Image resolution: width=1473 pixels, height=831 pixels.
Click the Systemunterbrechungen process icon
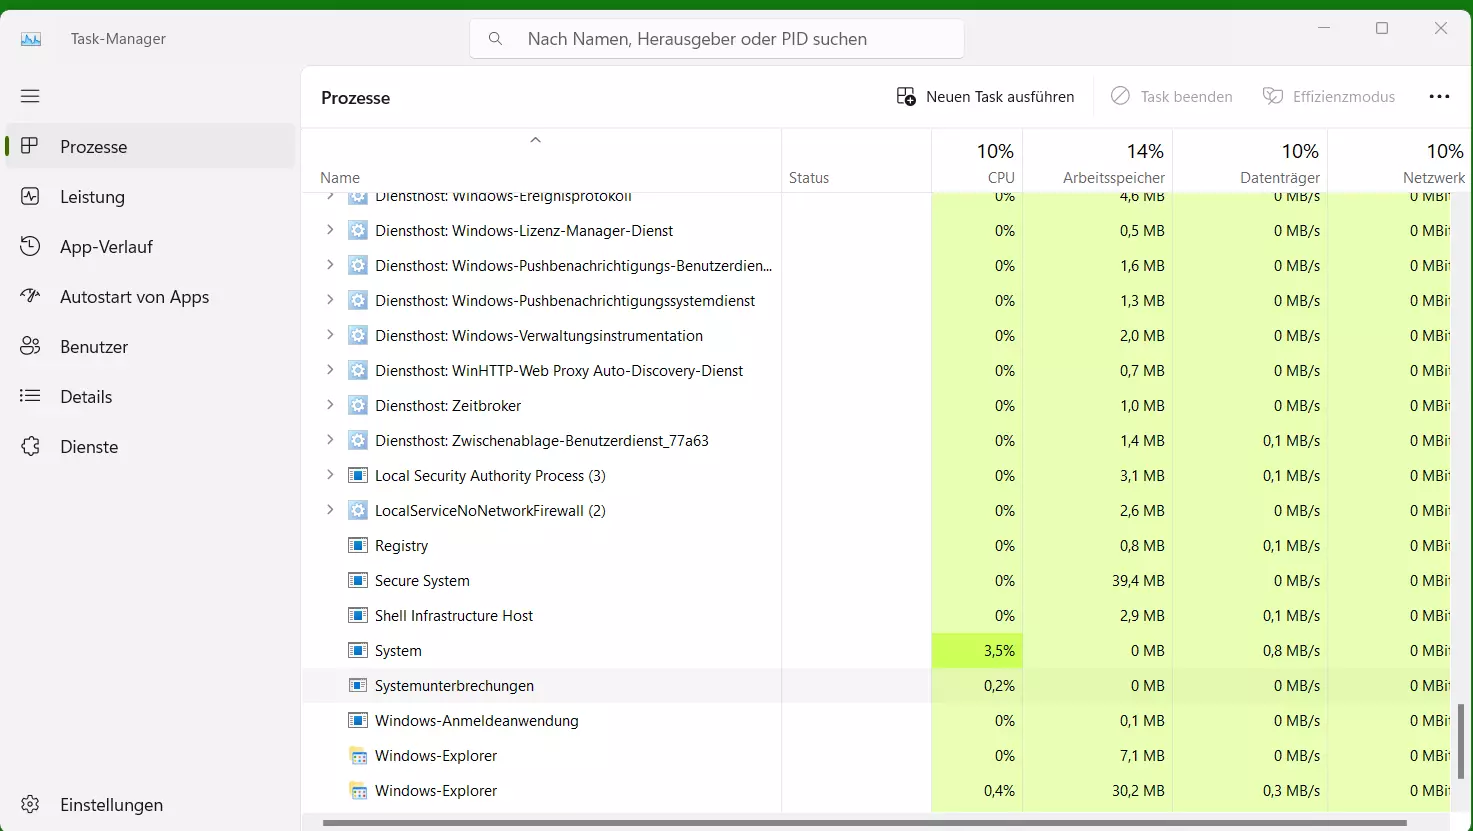click(358, 685)
